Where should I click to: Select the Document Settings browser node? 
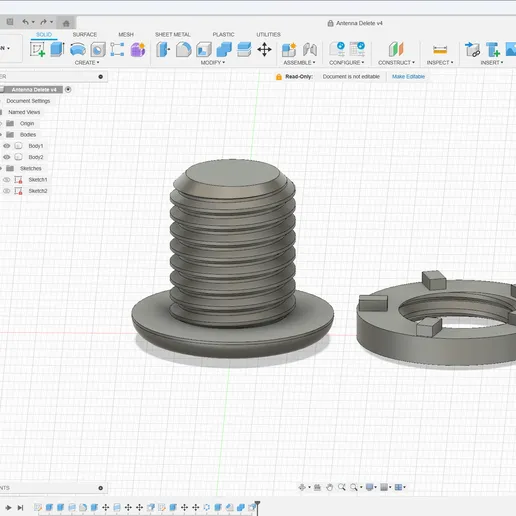tap(28, 101)
